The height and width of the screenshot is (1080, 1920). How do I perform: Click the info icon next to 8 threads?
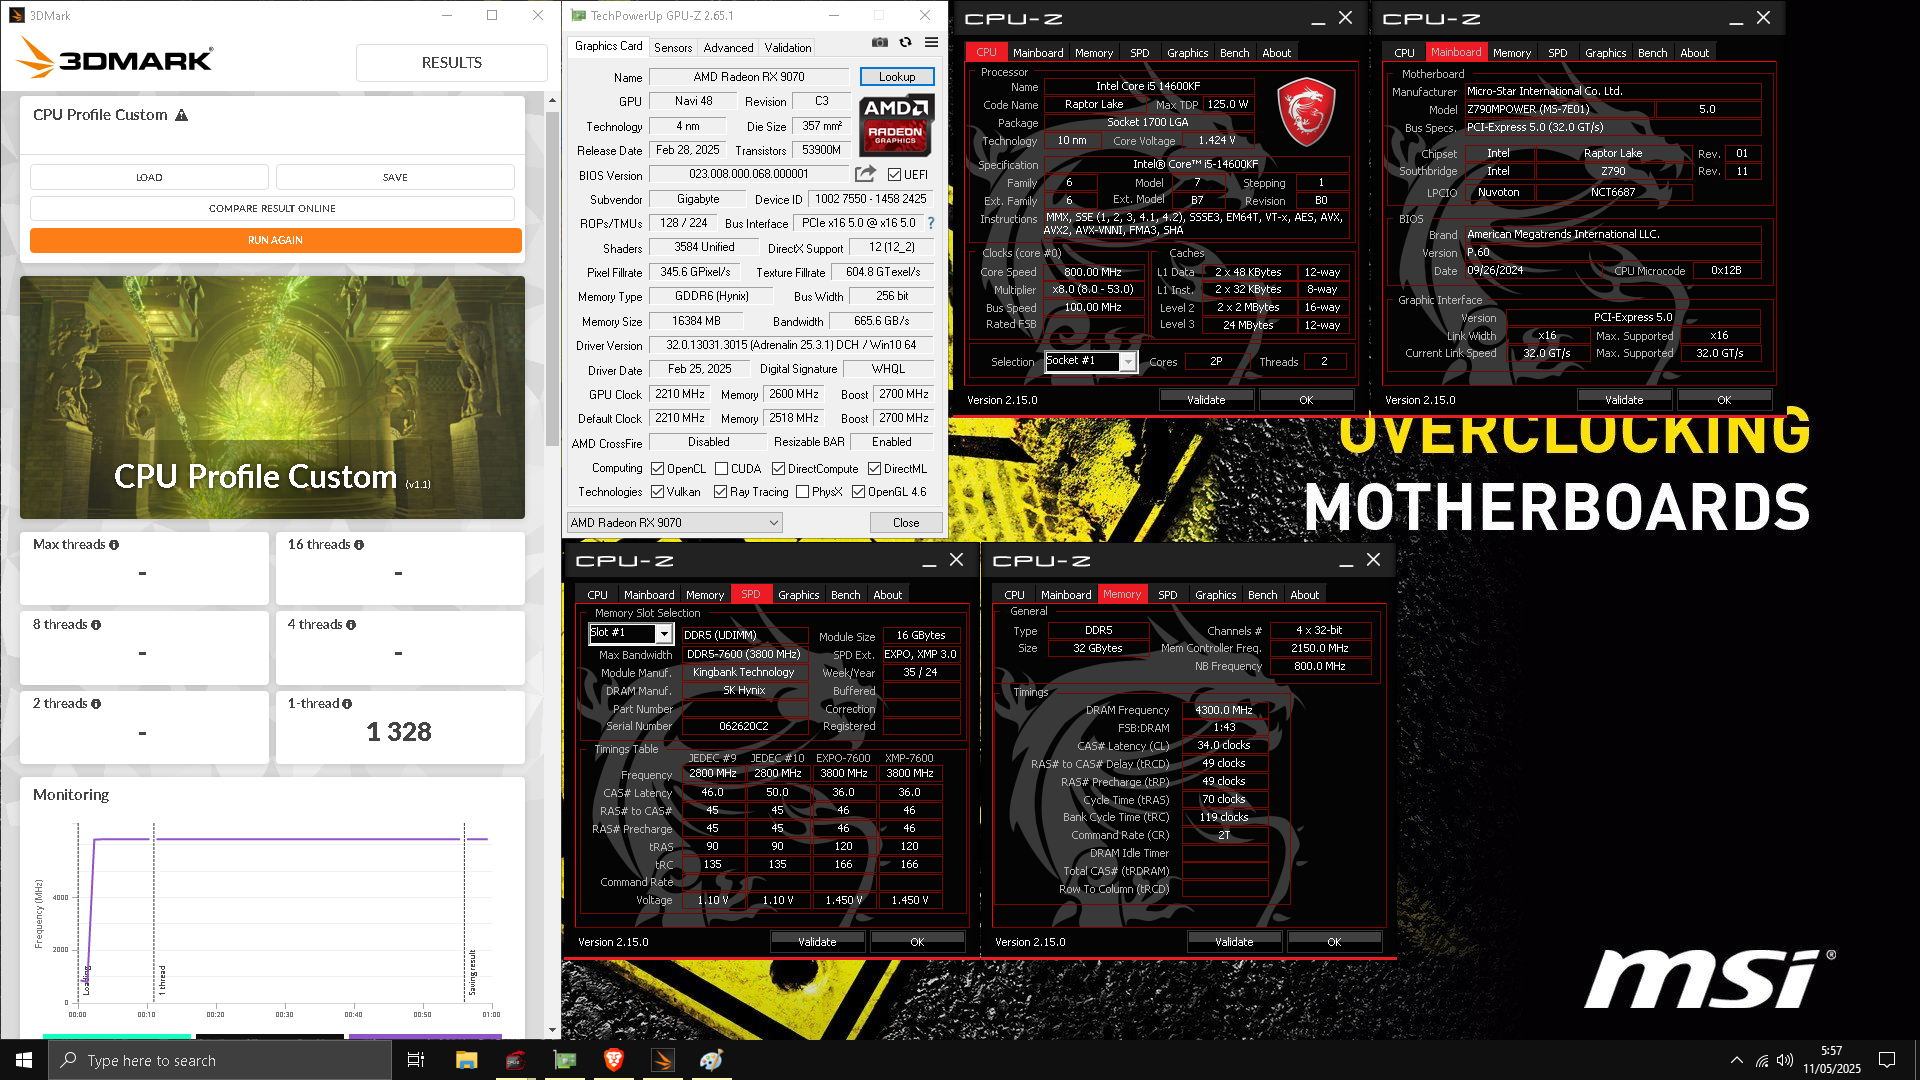[x=96, y=625]
